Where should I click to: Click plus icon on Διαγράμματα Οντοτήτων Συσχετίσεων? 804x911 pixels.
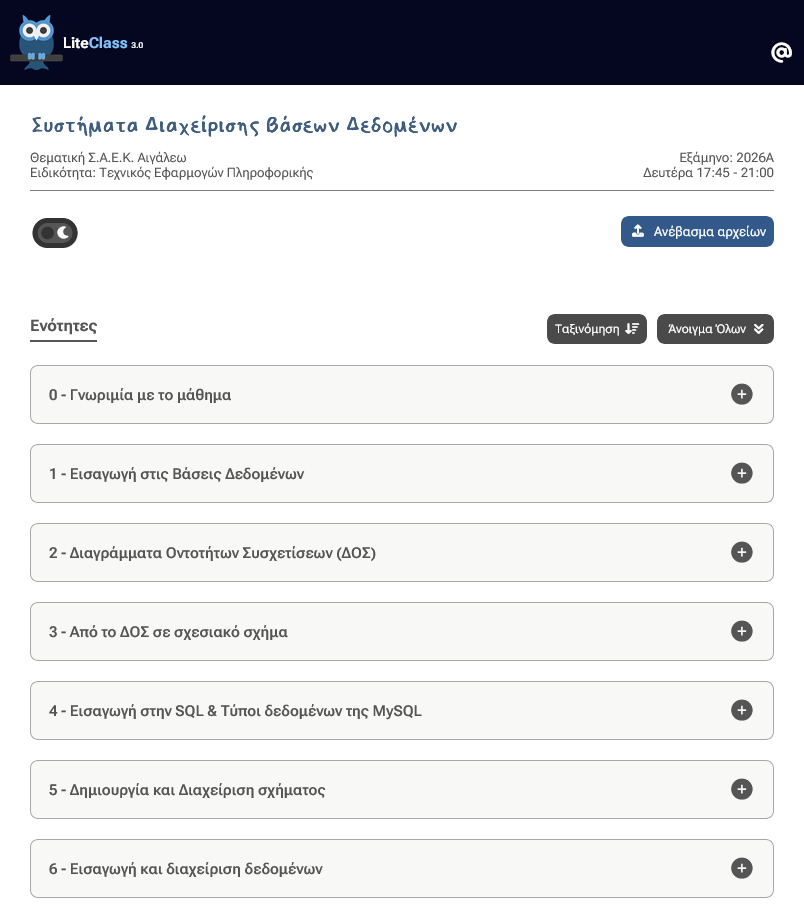(x=742, y=553)
